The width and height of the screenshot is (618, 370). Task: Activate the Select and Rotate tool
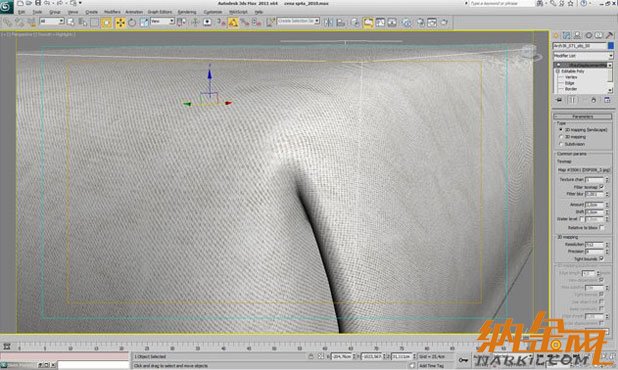[x=132, y=22]
